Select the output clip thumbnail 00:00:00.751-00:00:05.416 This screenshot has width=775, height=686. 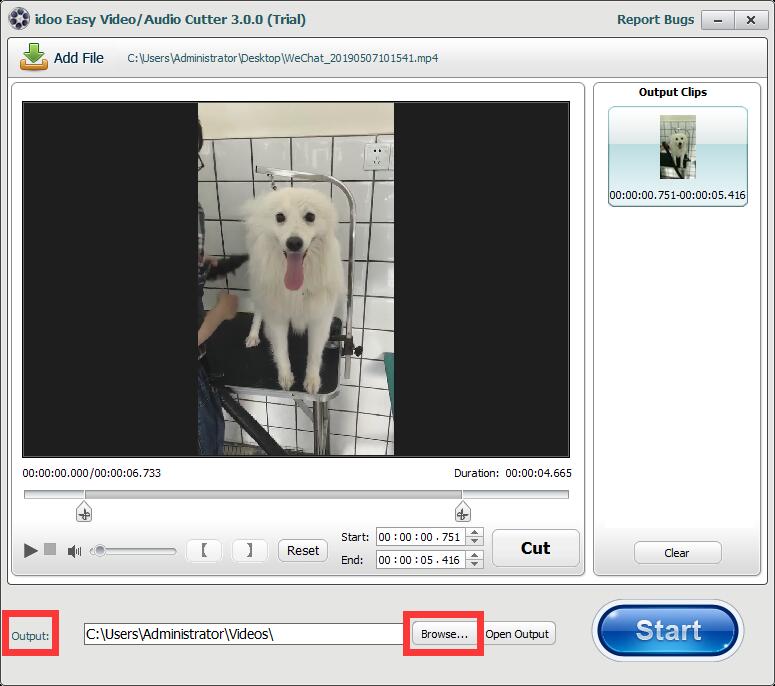click(x=678, y=156)
